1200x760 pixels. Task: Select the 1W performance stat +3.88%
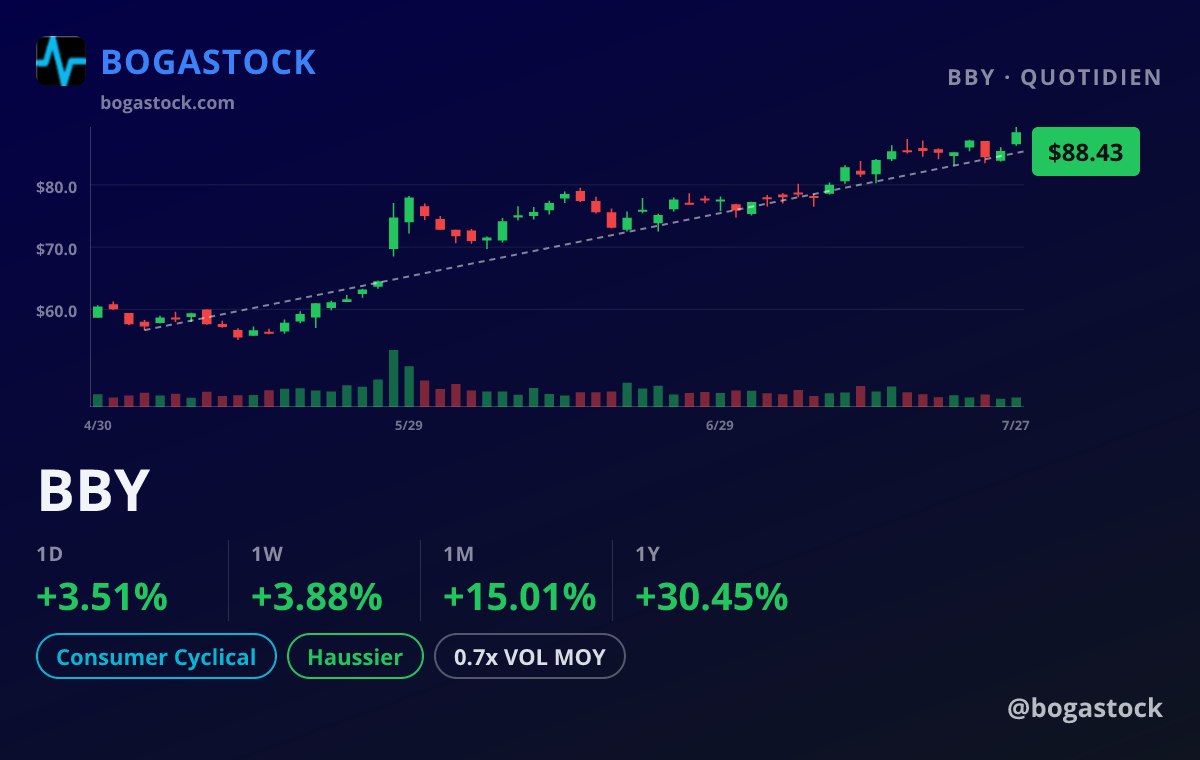317,597
